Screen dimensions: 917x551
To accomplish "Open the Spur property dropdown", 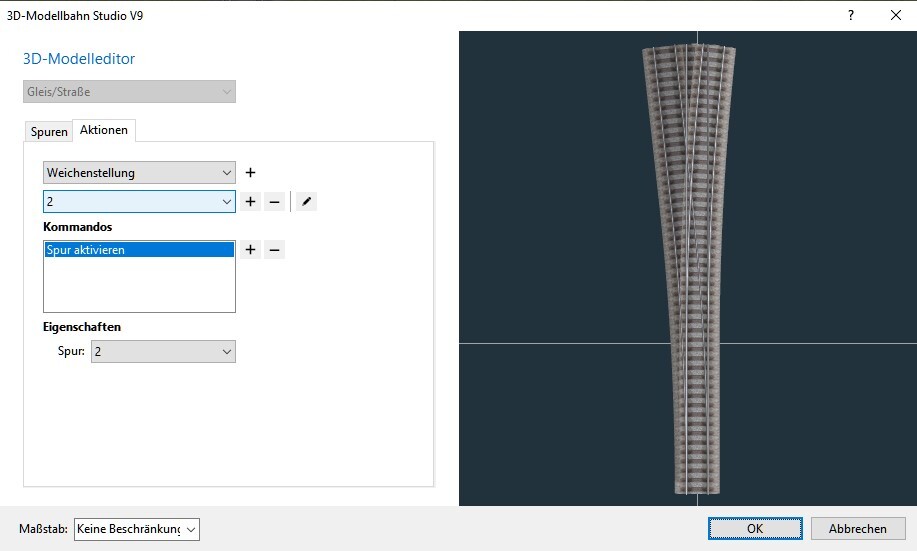I will point(163,352).
